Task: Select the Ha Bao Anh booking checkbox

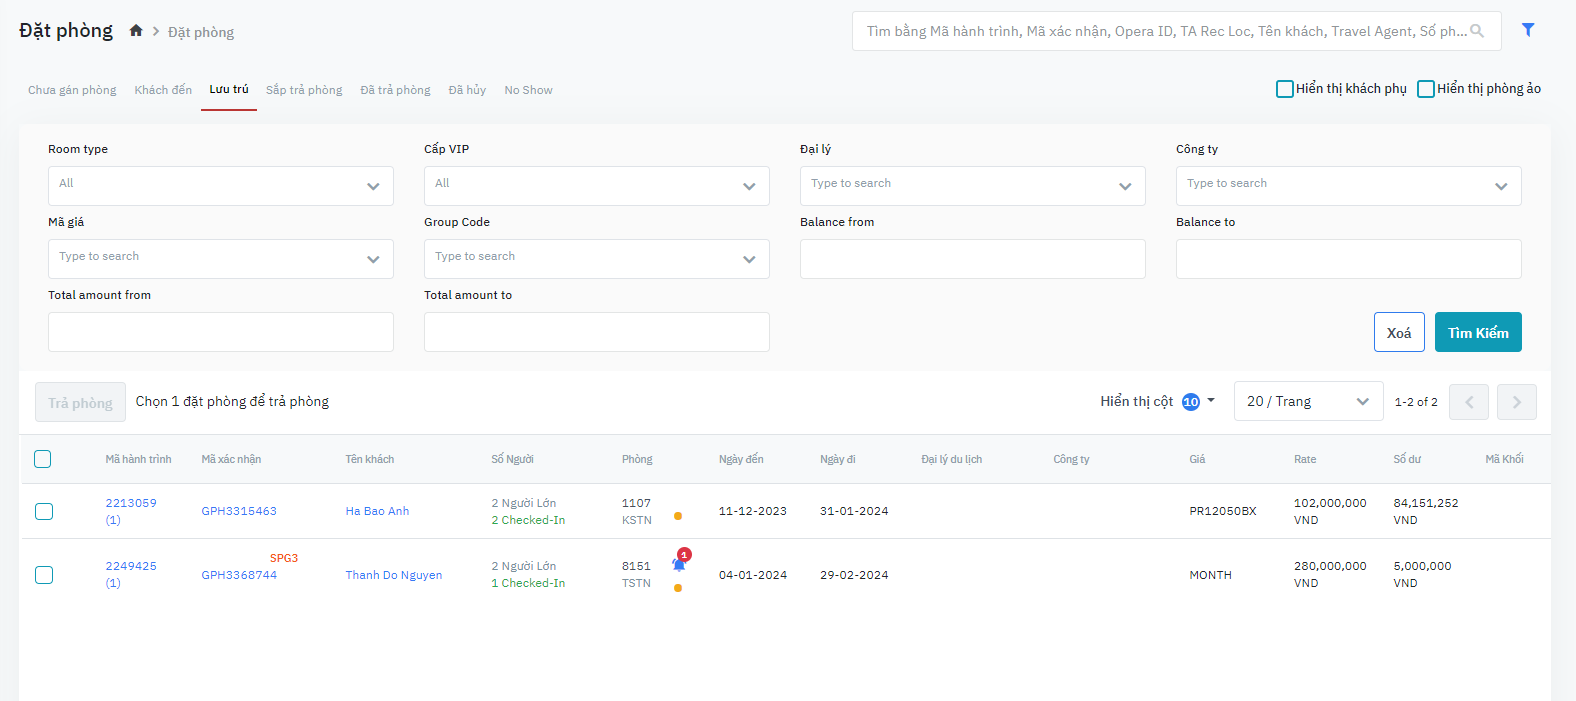Action: (44, 511)
